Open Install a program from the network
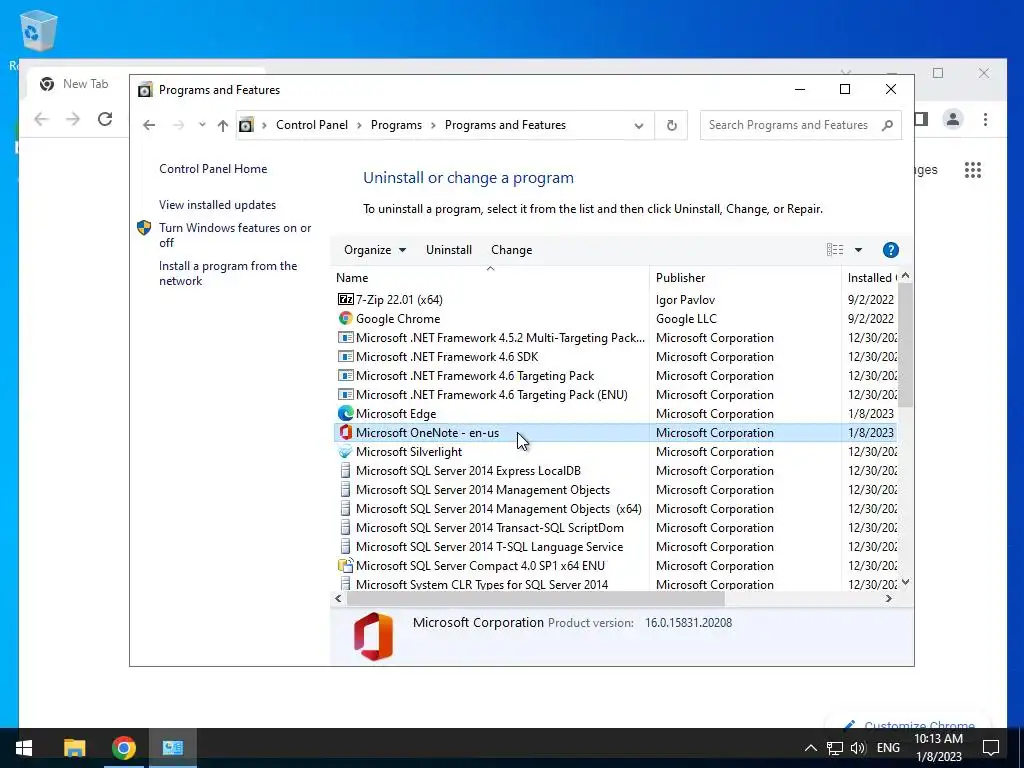 (x=228, y=273)
